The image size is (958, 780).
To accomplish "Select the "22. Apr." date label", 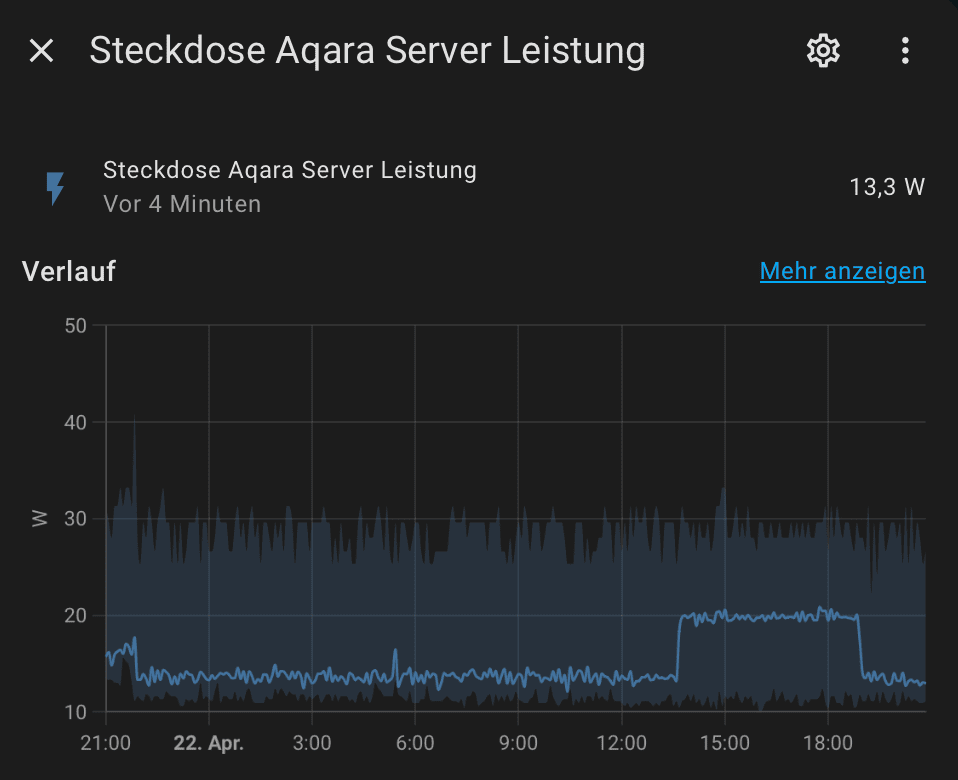I will coord(209,743).
